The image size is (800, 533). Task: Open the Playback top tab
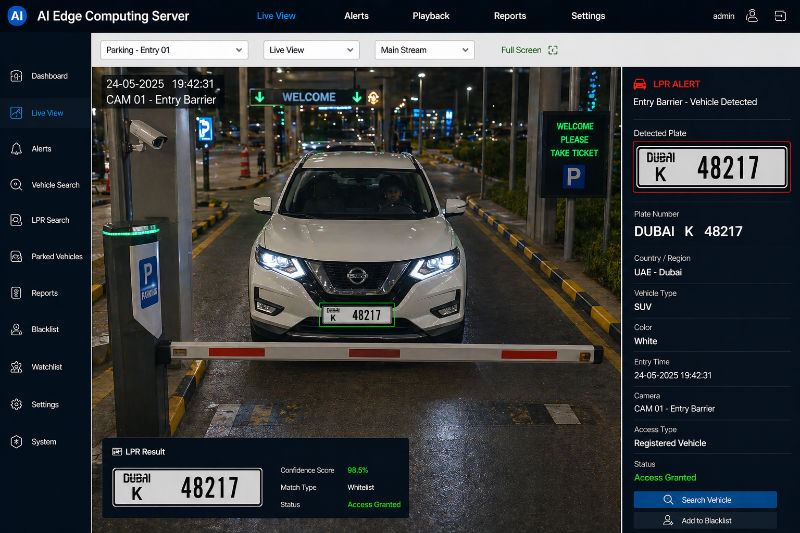pos(431,16)
